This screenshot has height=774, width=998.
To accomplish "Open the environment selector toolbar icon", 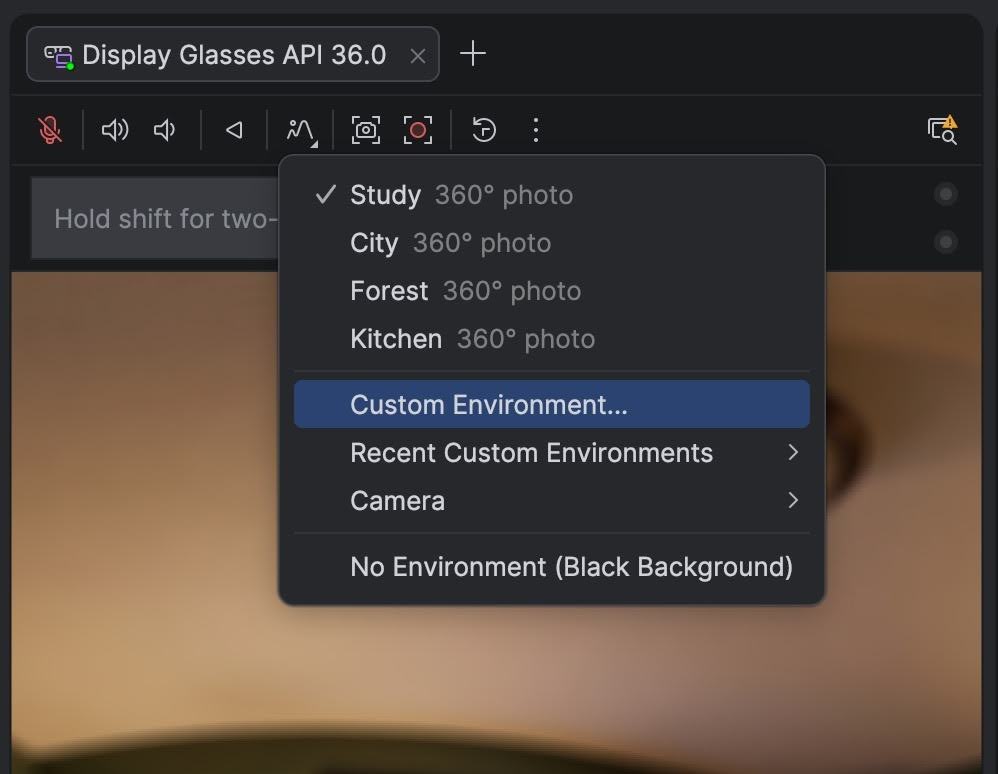I will (301, 131).
